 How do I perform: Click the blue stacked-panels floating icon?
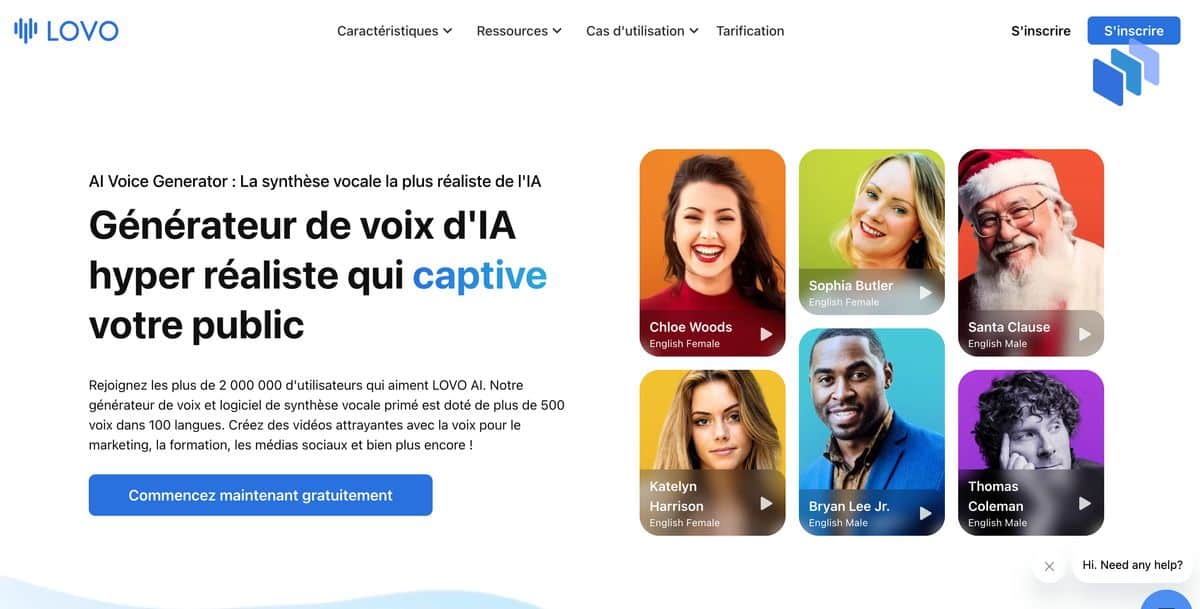(1126, 73)
